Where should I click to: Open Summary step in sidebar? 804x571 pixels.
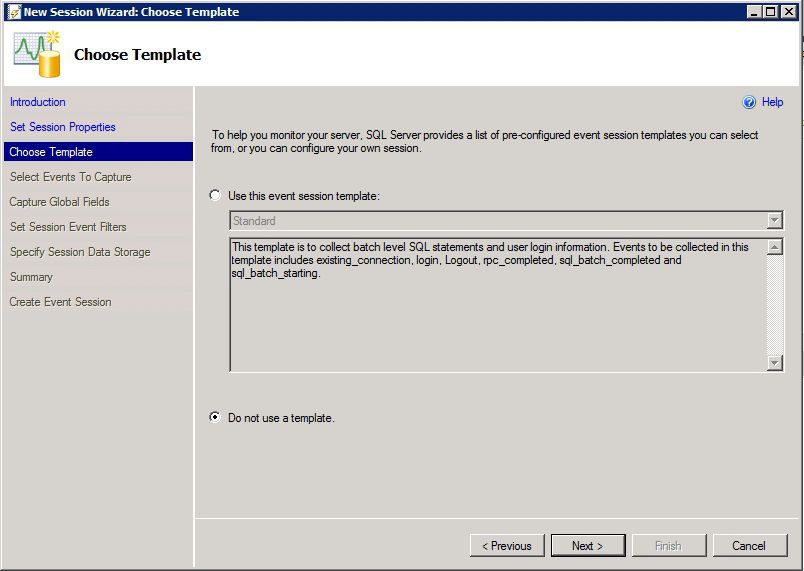[x=31, y=277]
